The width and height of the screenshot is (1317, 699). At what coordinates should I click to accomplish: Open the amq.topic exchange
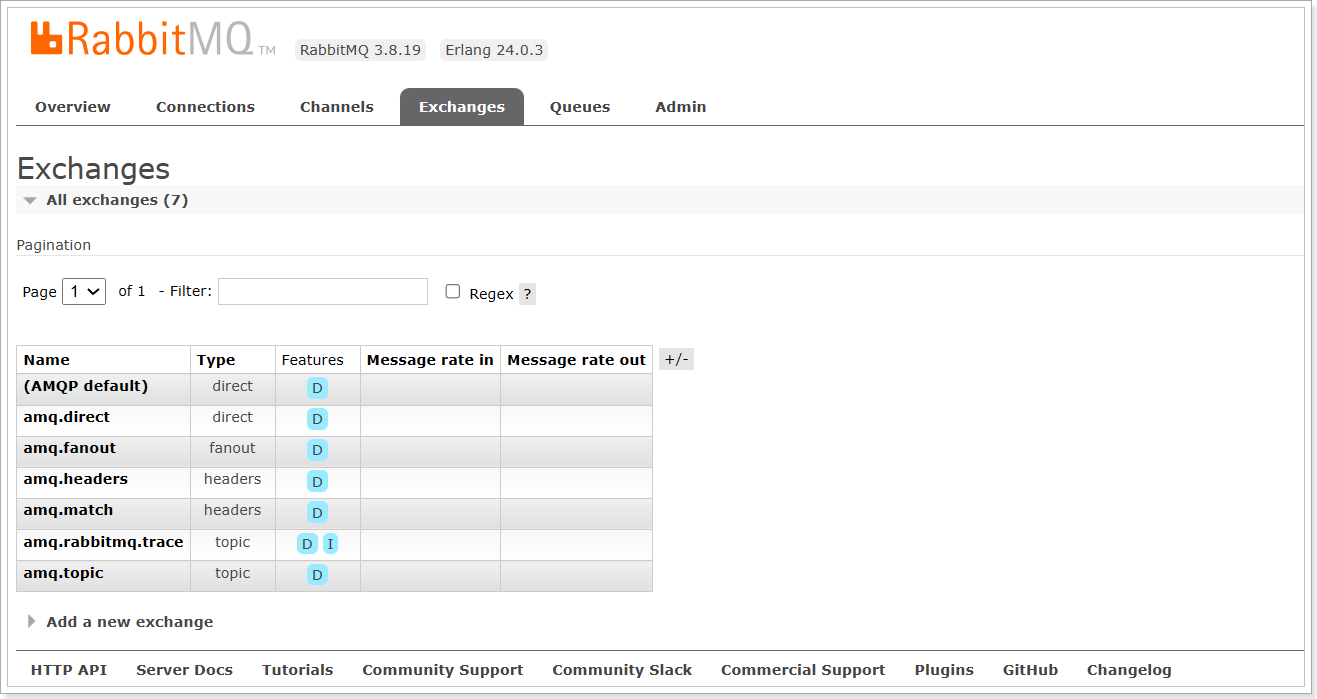(64, 573)
